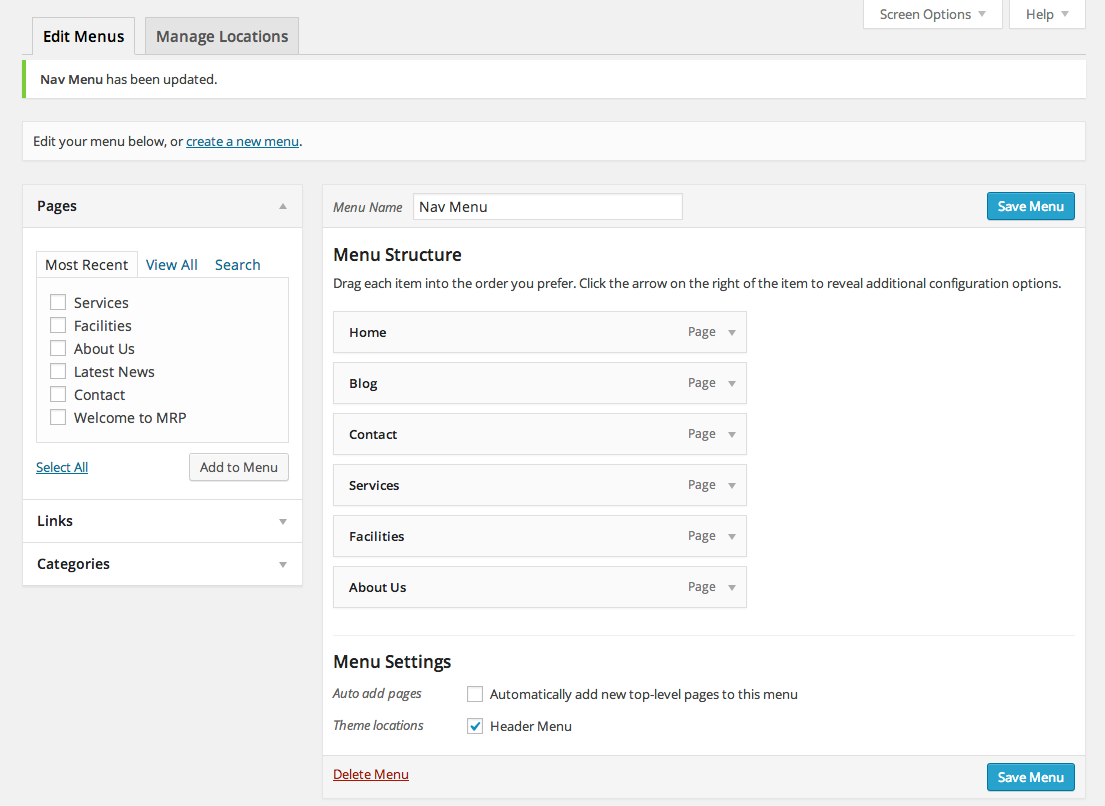Open the Help dropdown
Screen dimensions: 1105x806
pos(1047,15)
